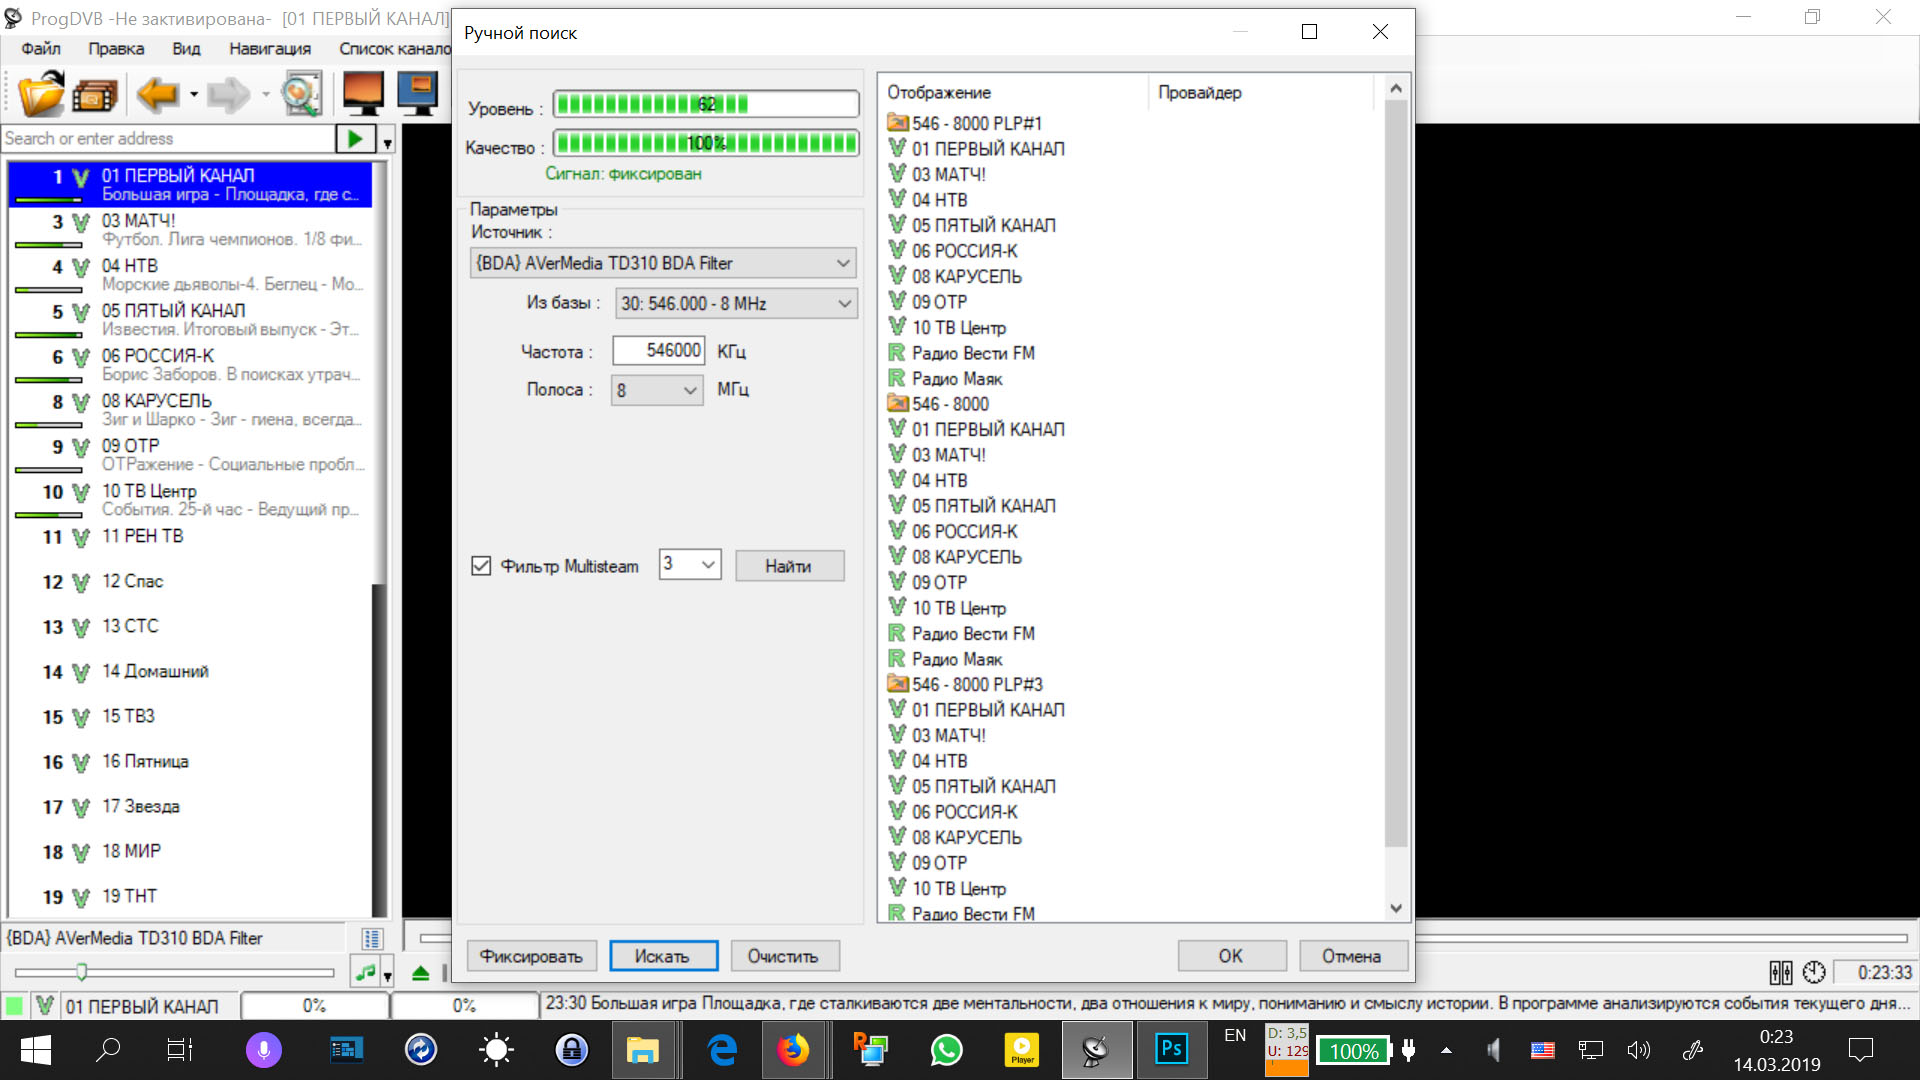Screen dimensions: 1920x1080
Task: Click the open file folder toolbar icon
Action: pos(41,95)
